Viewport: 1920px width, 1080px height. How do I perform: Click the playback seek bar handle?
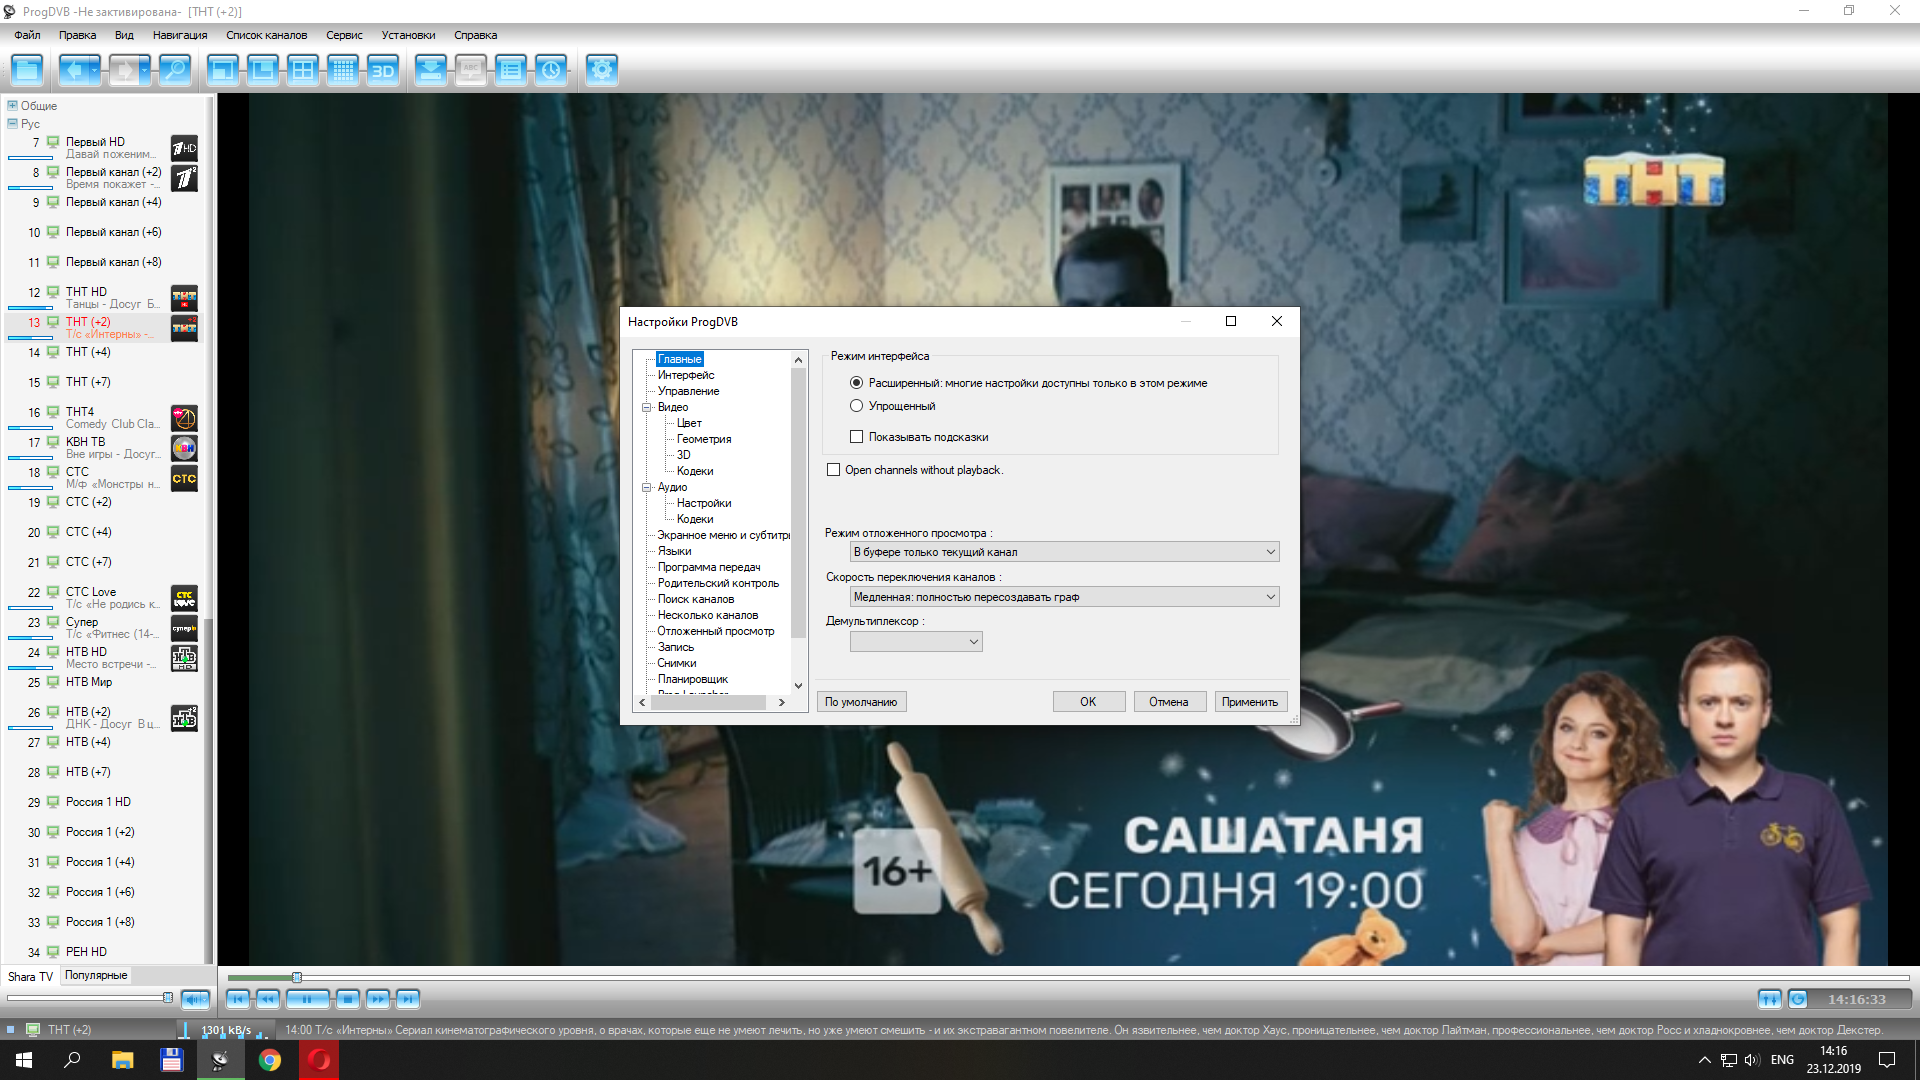(296, 977)
